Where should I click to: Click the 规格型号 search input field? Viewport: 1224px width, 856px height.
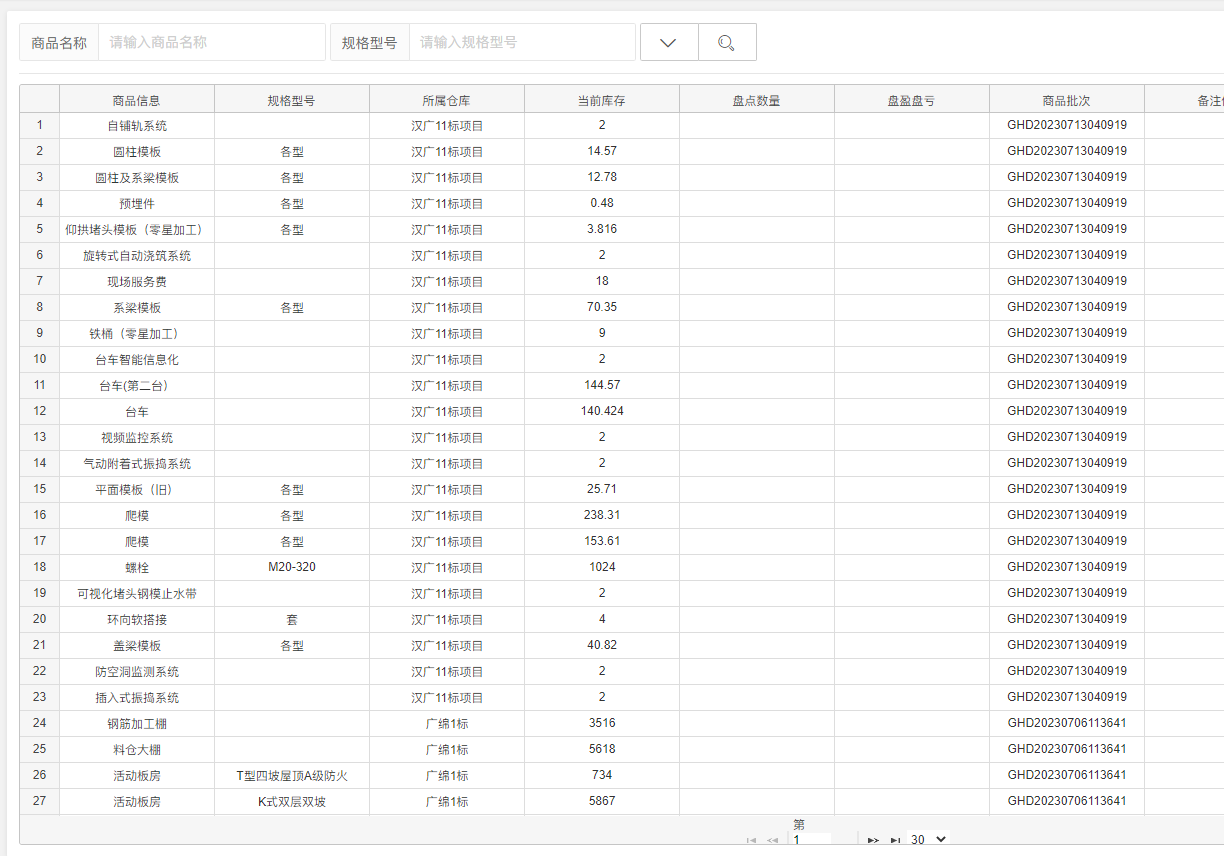[522, 42]
